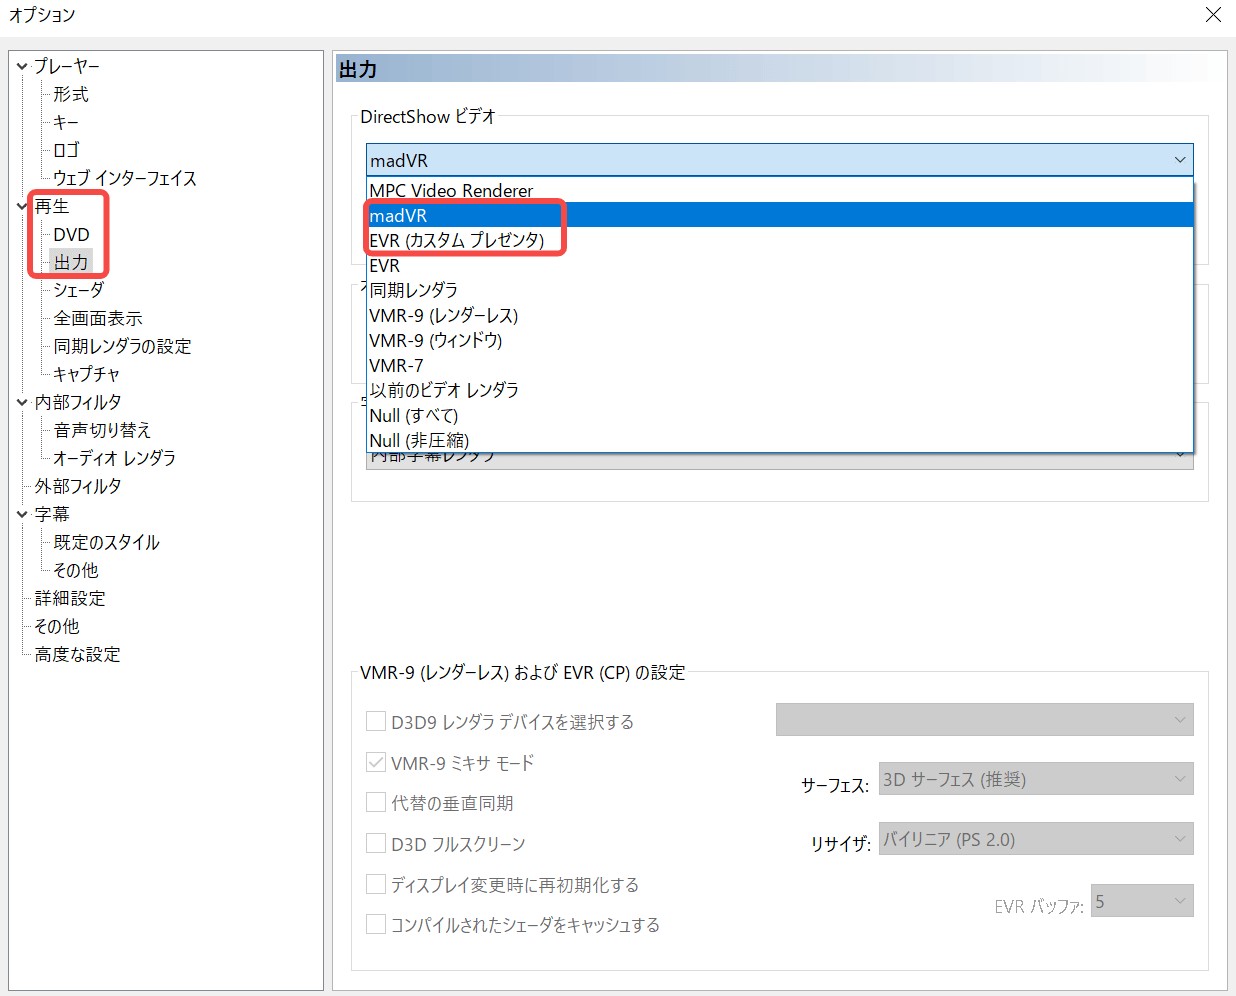The image size is (1236, 996).
Task: Open the サーフェス dropdown
Action: (1036, 779)
